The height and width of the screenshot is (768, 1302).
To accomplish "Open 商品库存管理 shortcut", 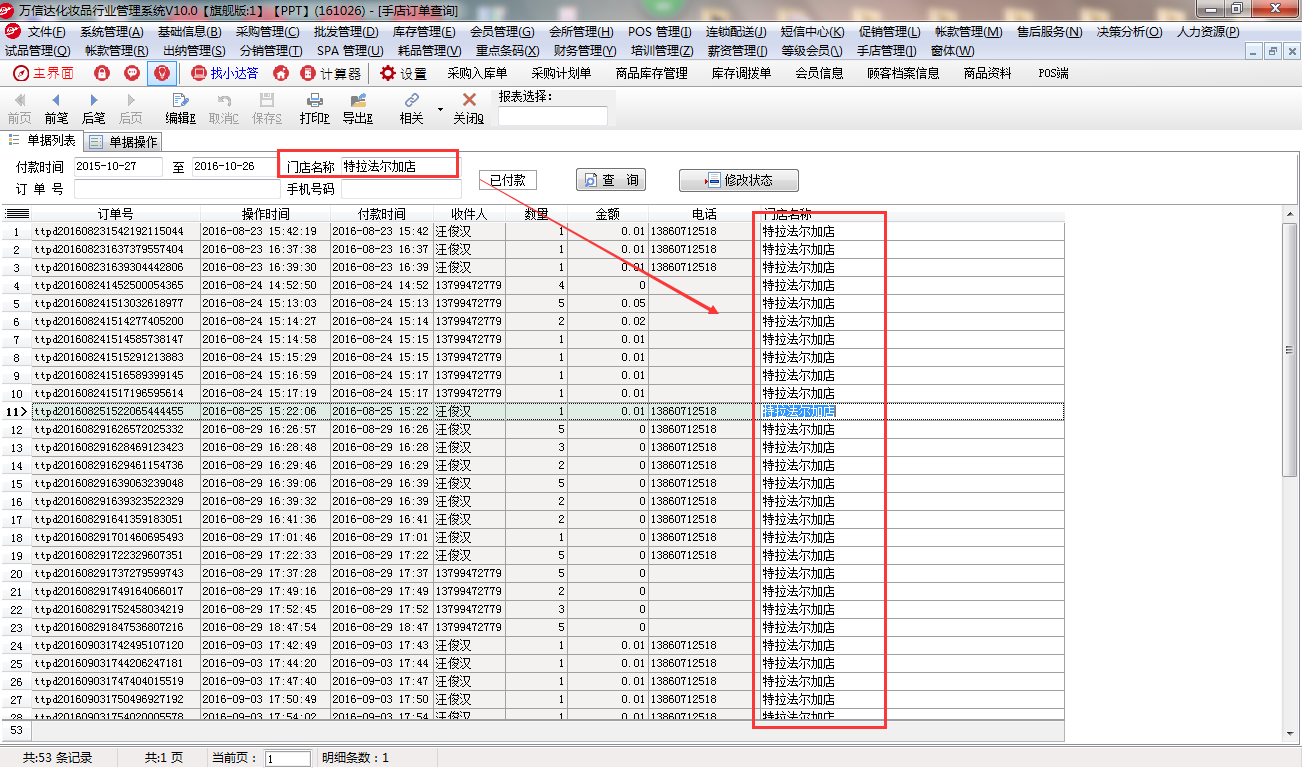I will tap(652, 73).
